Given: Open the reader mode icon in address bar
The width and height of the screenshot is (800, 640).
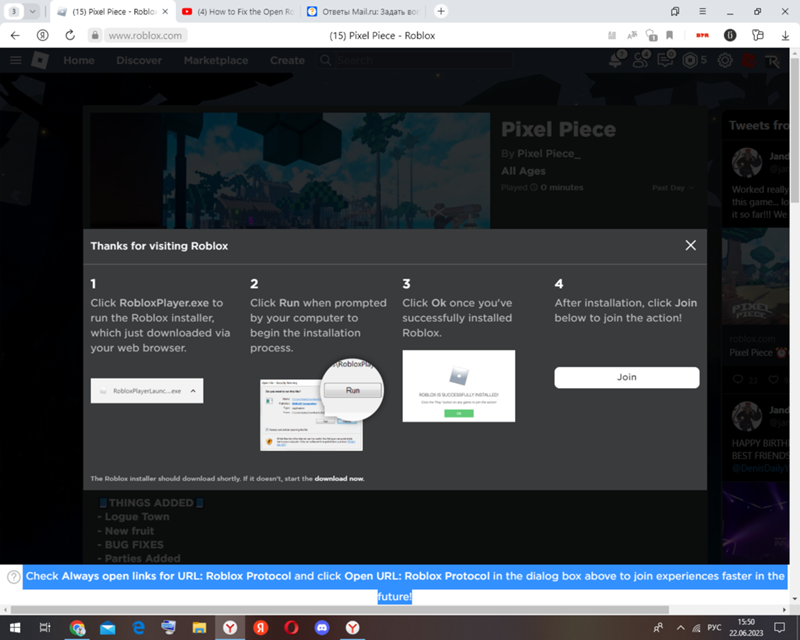Looking at the screenshot, I should coord(612,35).
